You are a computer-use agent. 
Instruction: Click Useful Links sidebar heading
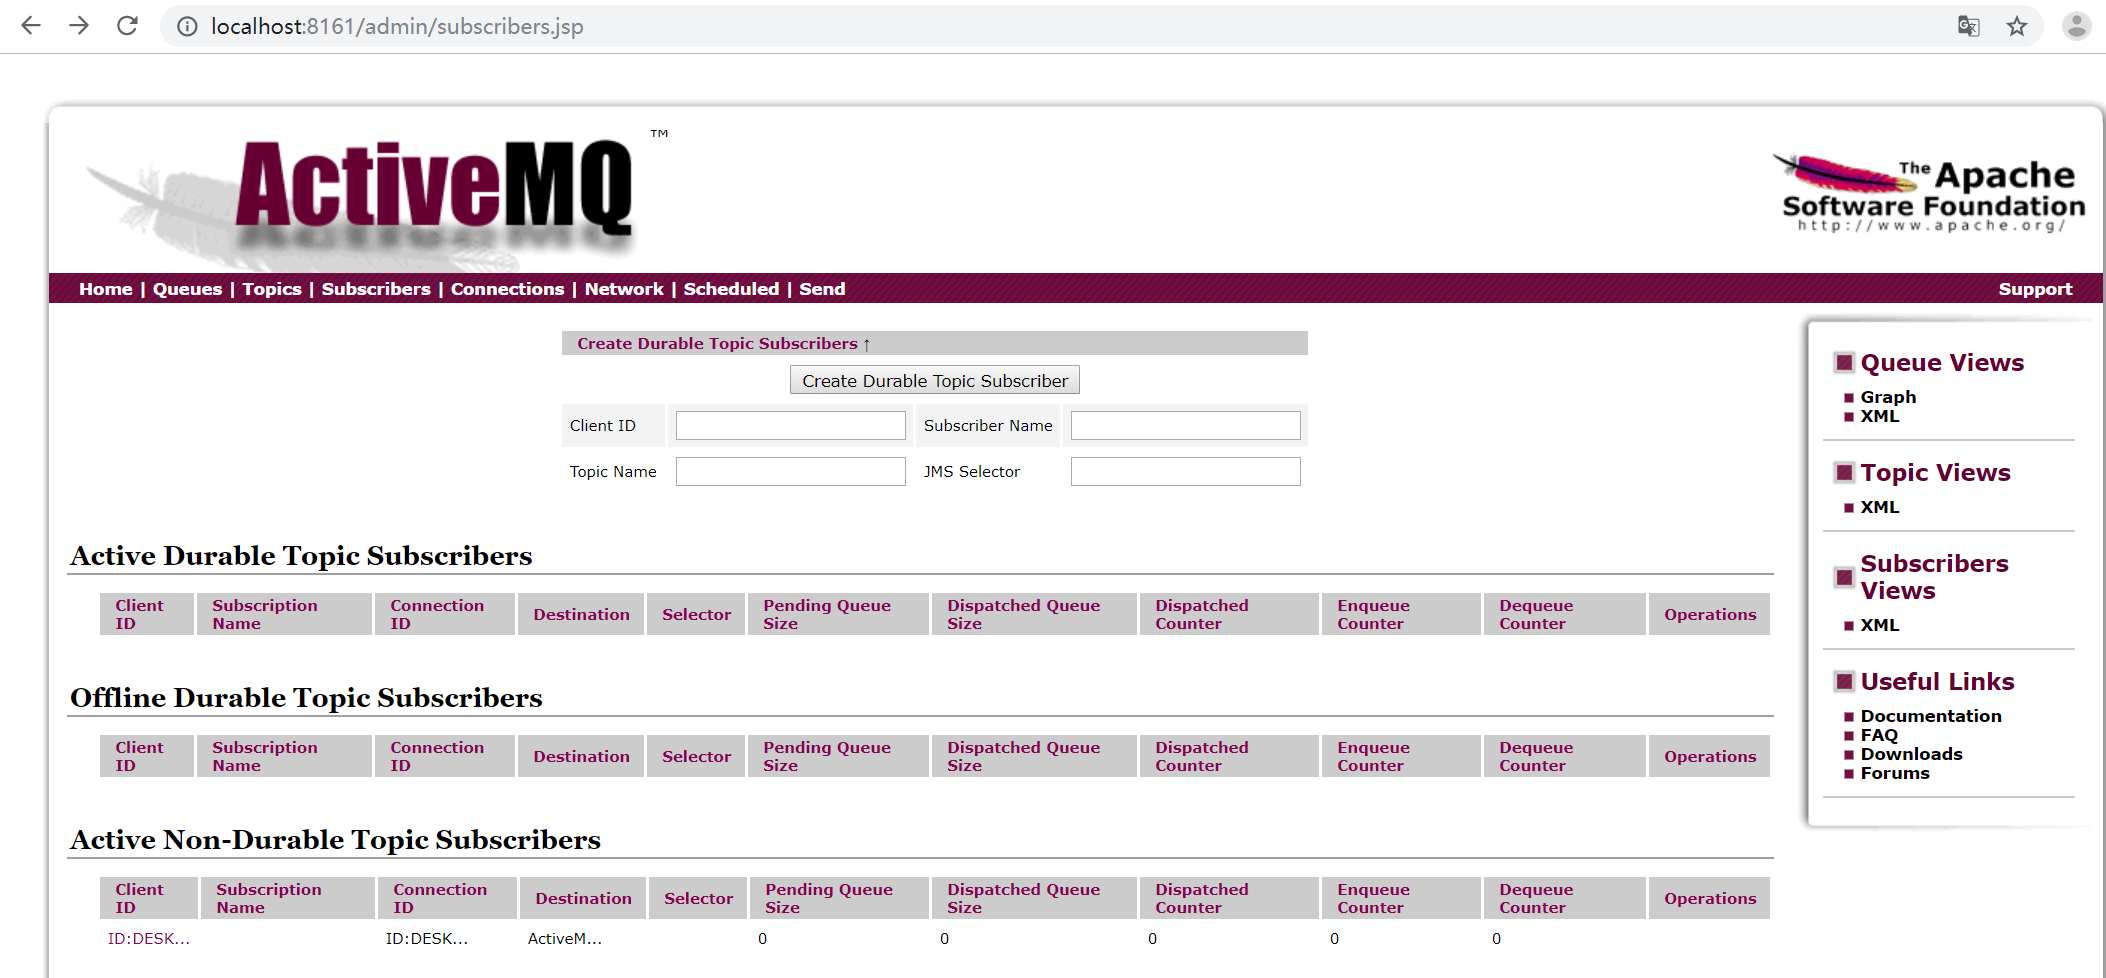1937,681
